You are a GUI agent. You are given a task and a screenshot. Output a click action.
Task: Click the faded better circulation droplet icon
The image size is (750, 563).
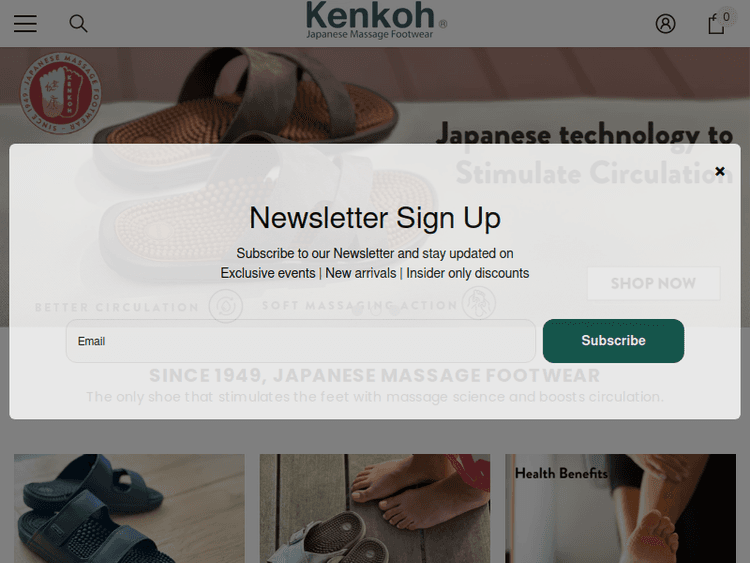pyautogui.click(x=226, y=306)
